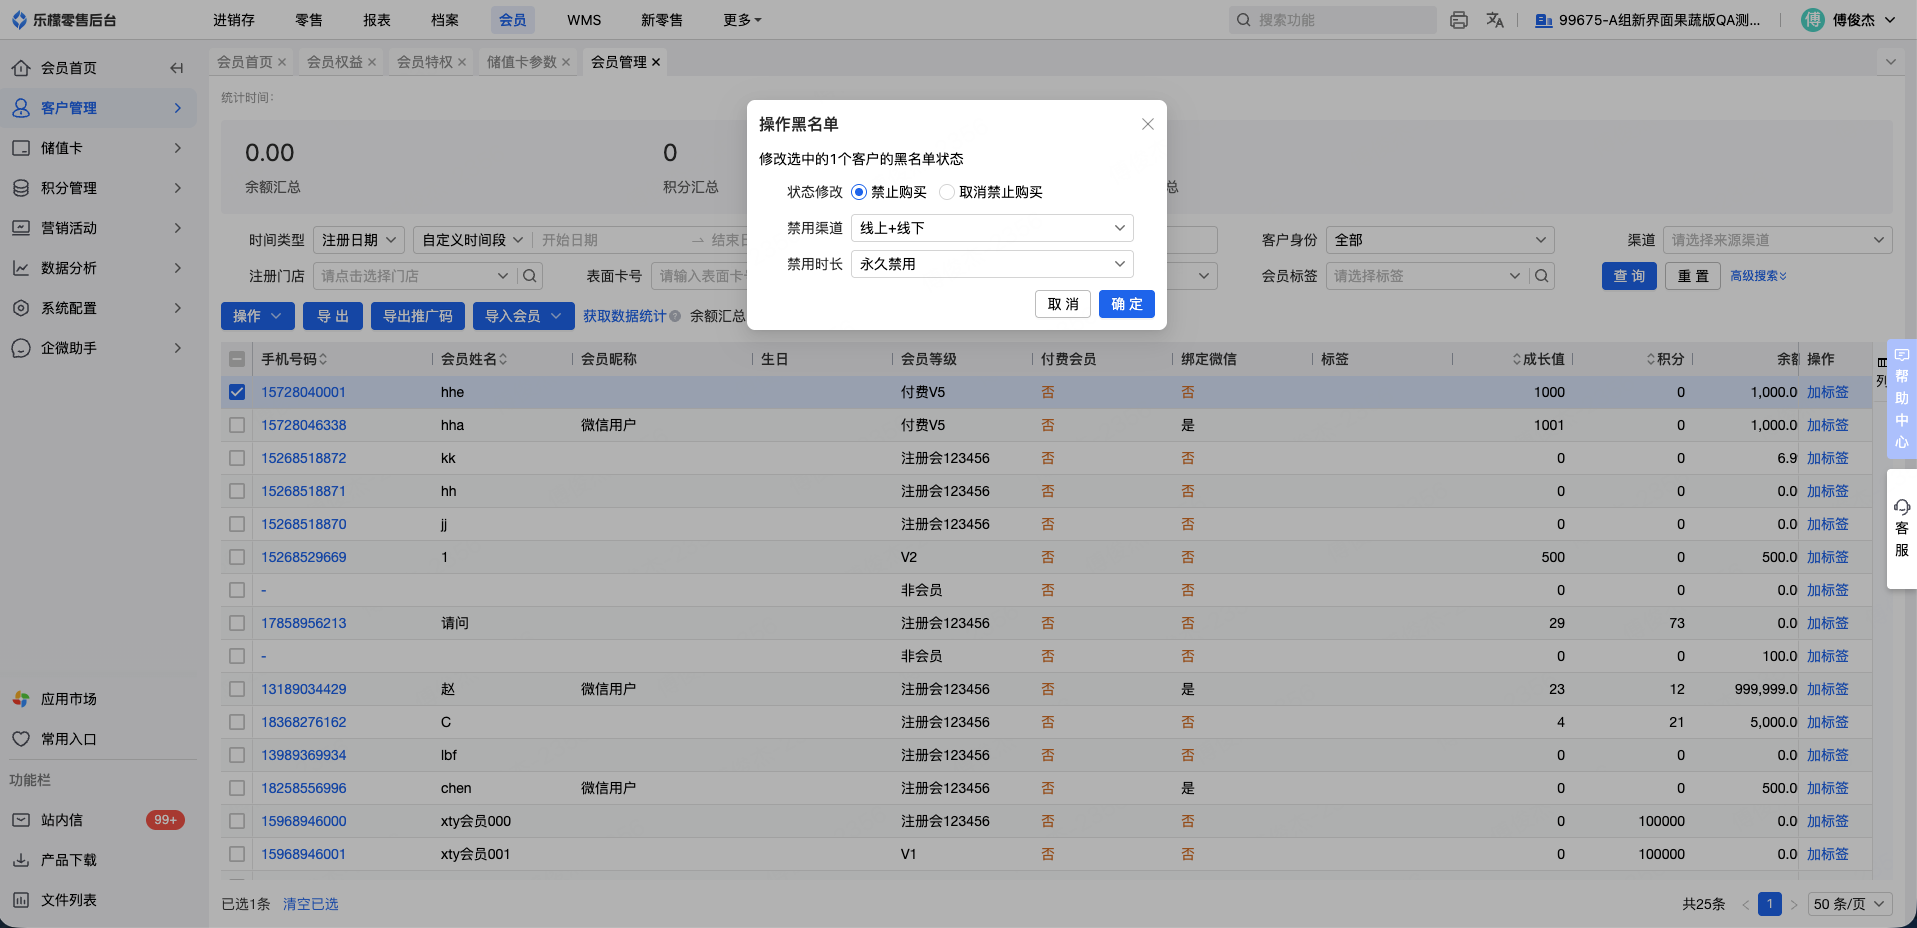Select 禁止购买 radio option
The image size is (1917, 928).
click(x=859, y=192)
